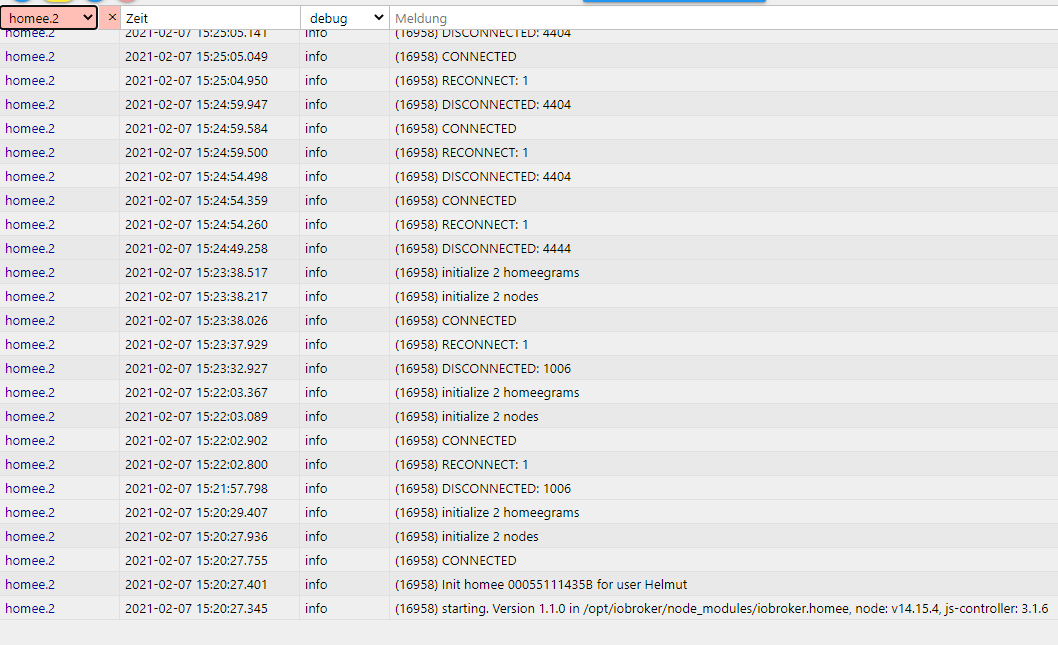
Task: Select DISCONNECTED: 1006 message at 15:23:32.927
Action: click(x=482, y=368)
